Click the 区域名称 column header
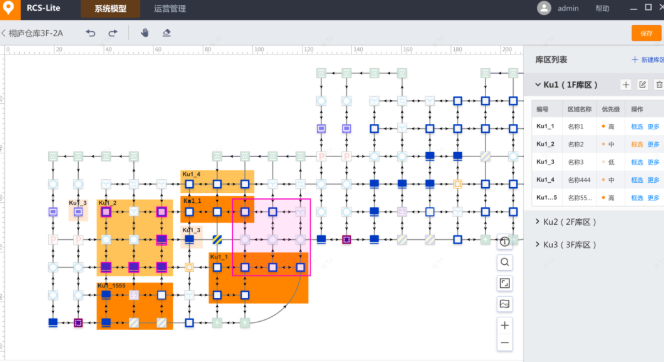The image size is (664, 362). click(579, 109)
